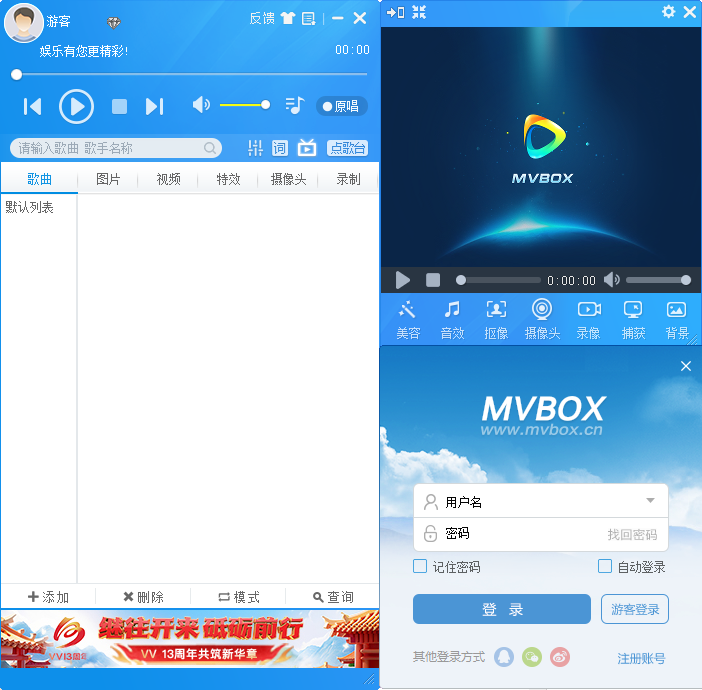Open the 背景 background tool
This screenshot has width=702, height=690.
click(x=676, y=320)
